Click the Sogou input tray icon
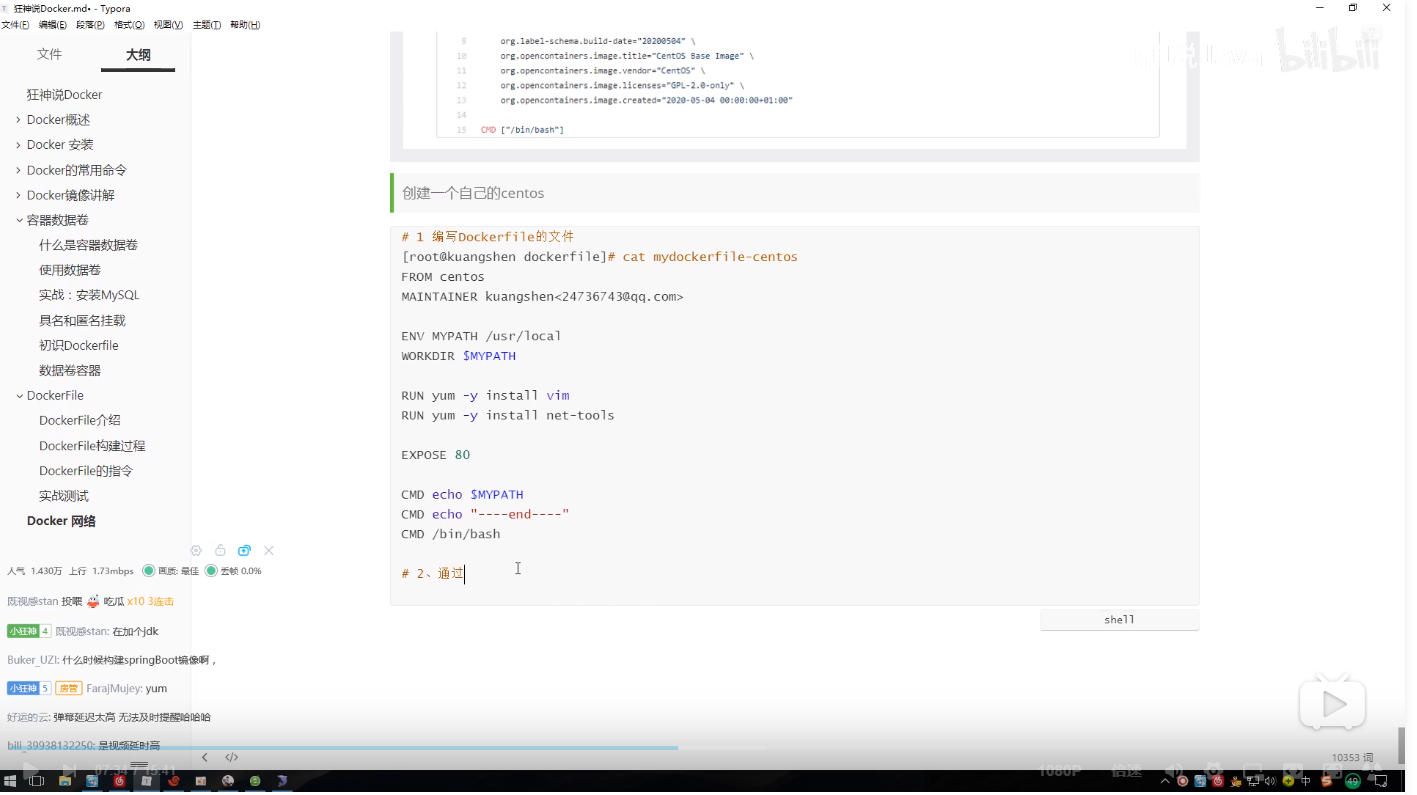The height and width of the screenshot is (795, 1417). (1326, 781)
